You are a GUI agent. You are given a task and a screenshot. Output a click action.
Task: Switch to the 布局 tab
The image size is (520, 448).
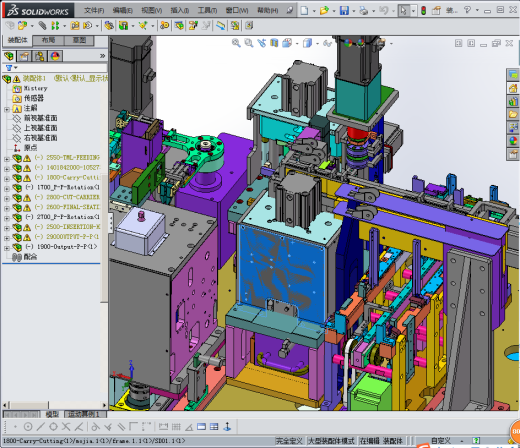pyautogui.click(x=48, y=40)
